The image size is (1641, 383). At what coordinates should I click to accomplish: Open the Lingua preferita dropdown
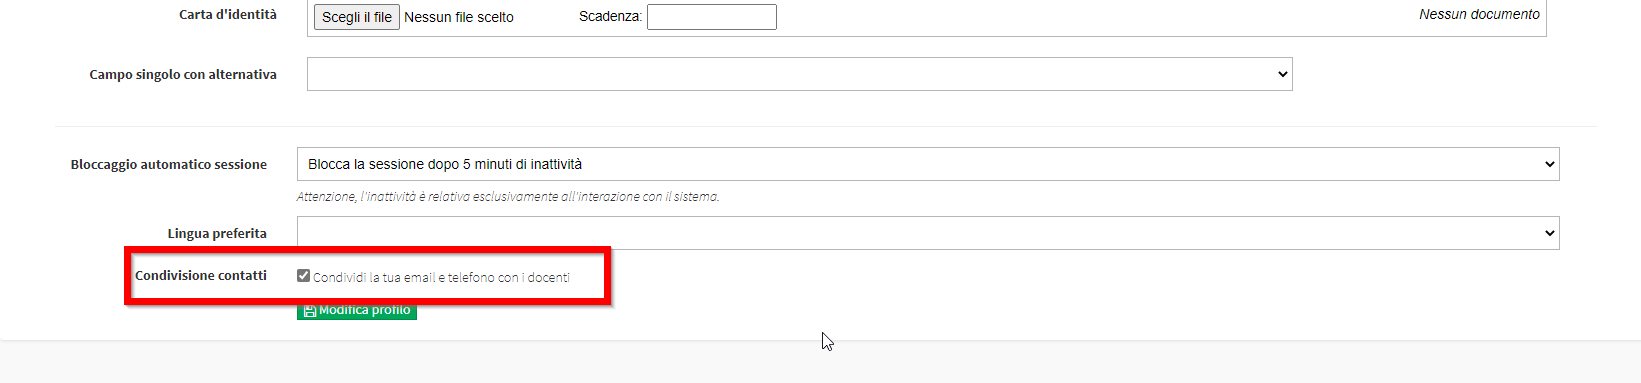(x=928, y=233)
